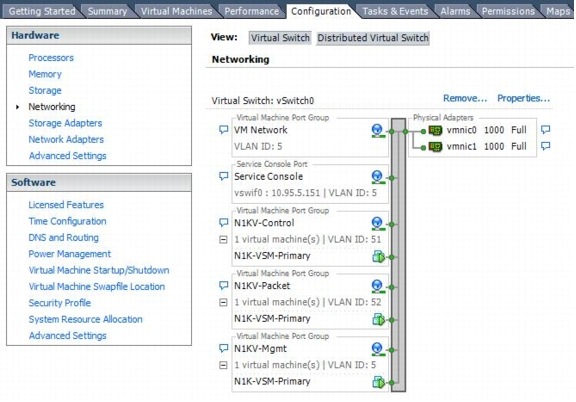Image resolution: width=576 pixels, height=402 pixels.
Task: Switch to the Summary tab
Action: [107, 11]
